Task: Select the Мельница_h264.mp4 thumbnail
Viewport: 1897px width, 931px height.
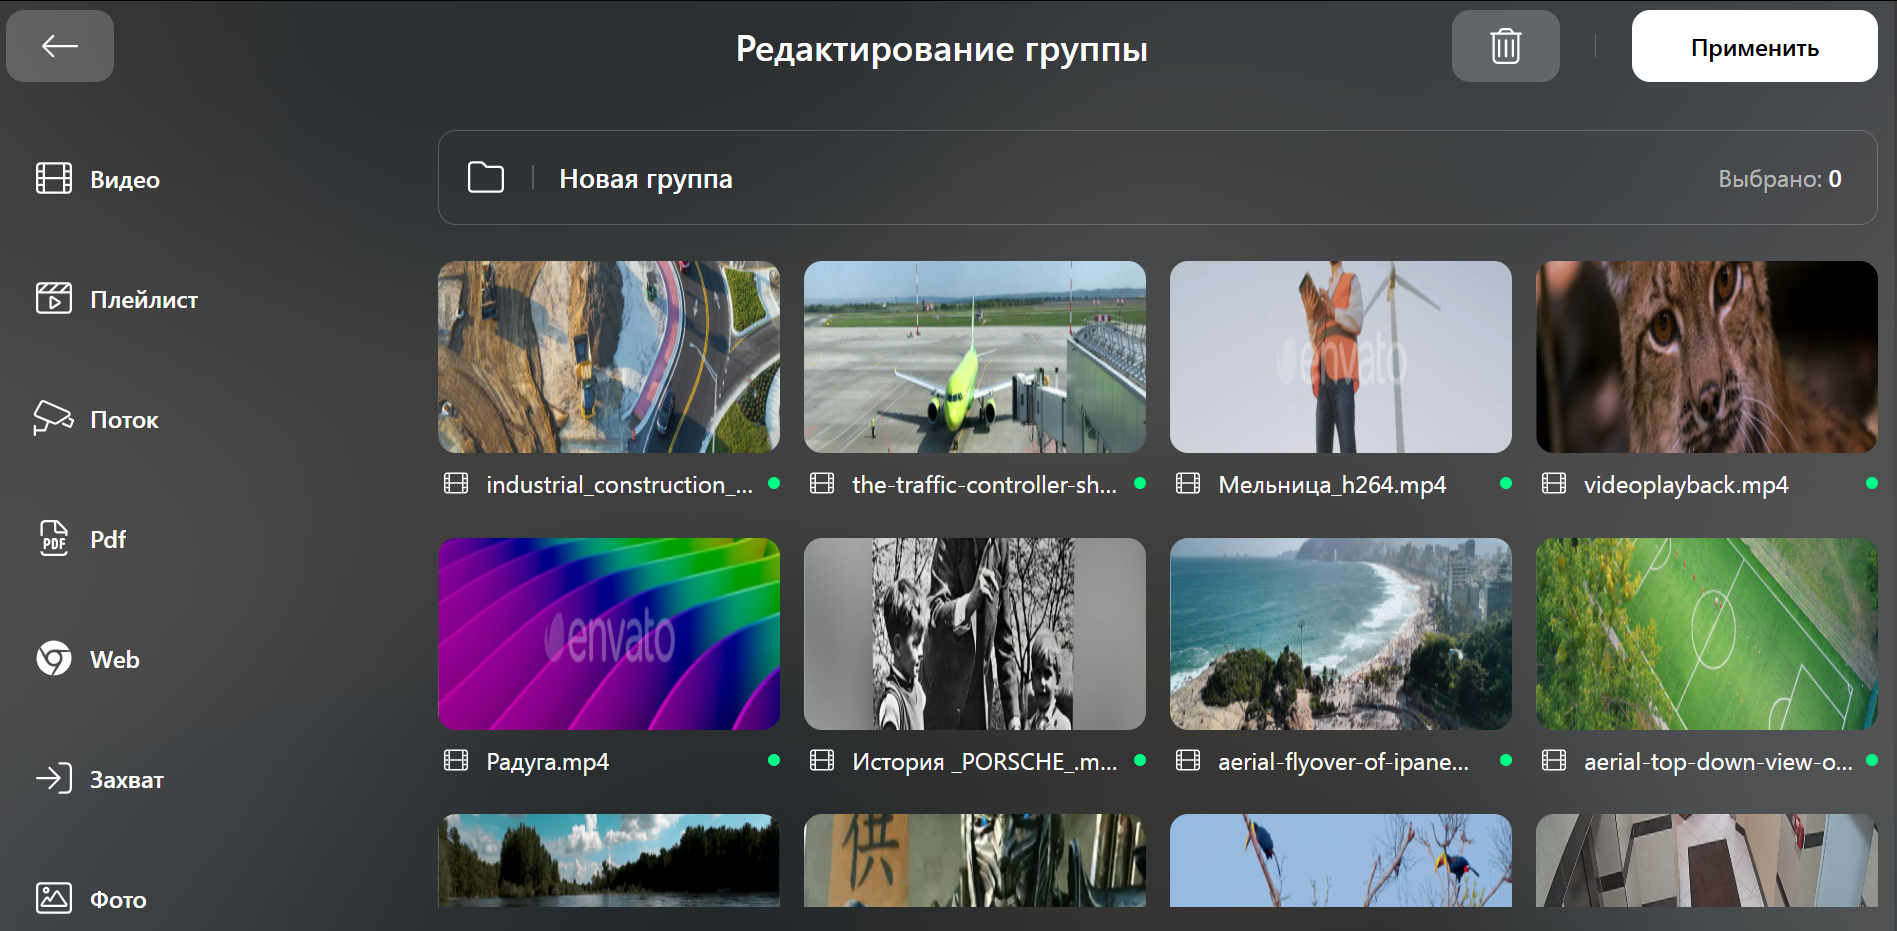Action: [1341, 357]
